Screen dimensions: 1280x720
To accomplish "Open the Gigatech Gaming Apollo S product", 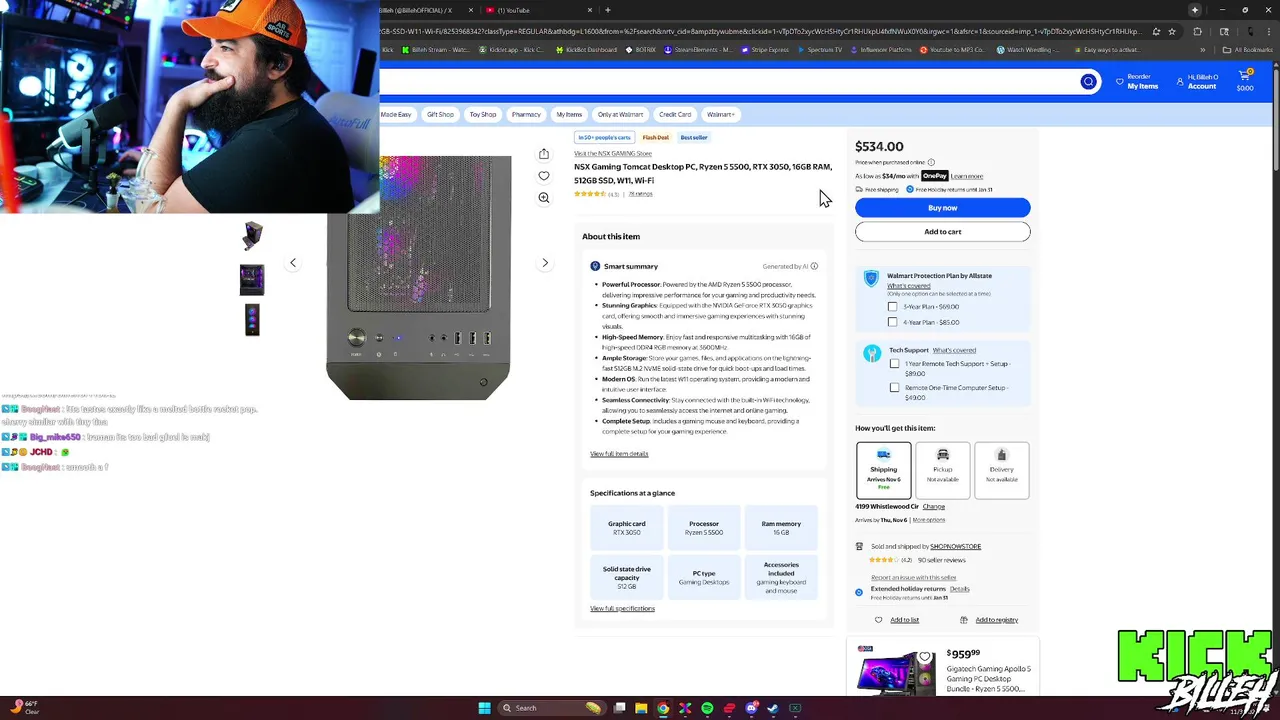I will coord(989,679).
